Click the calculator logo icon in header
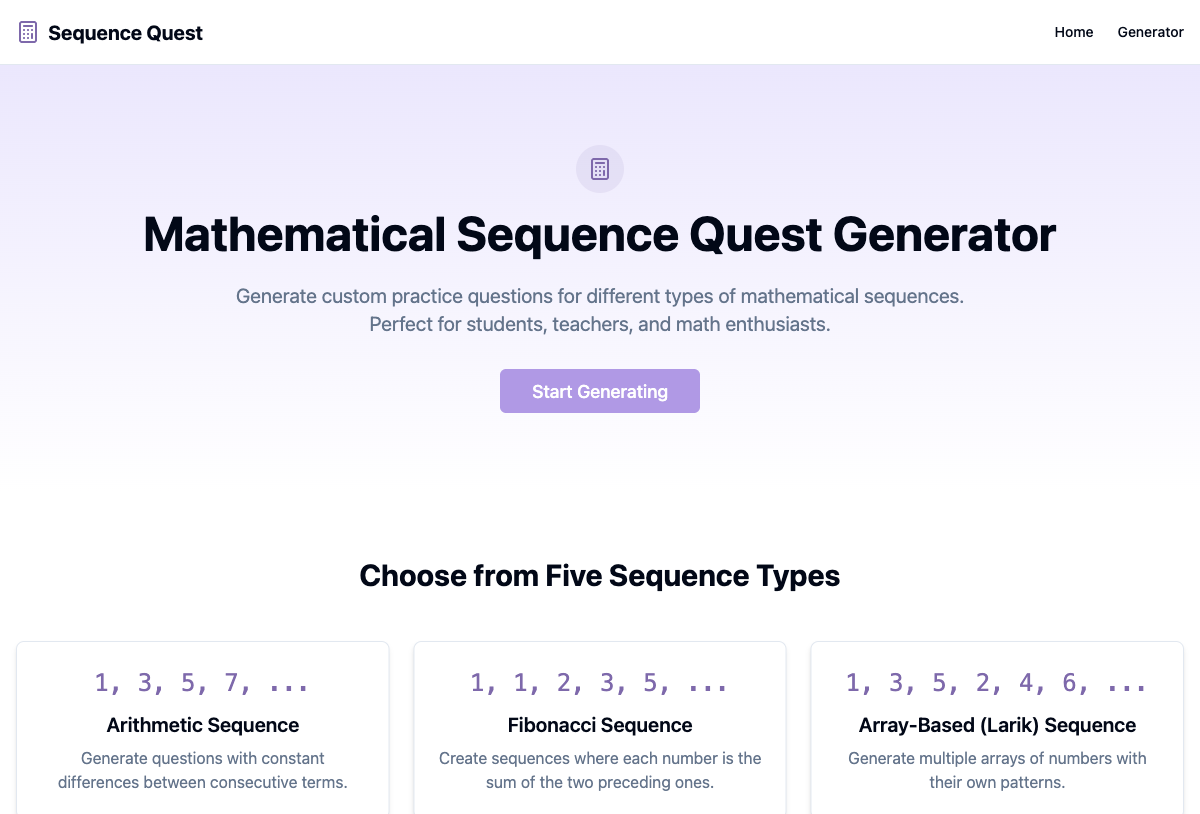Screen dimensions: 1200x814 pyautogui.click(x=28, y=33)
